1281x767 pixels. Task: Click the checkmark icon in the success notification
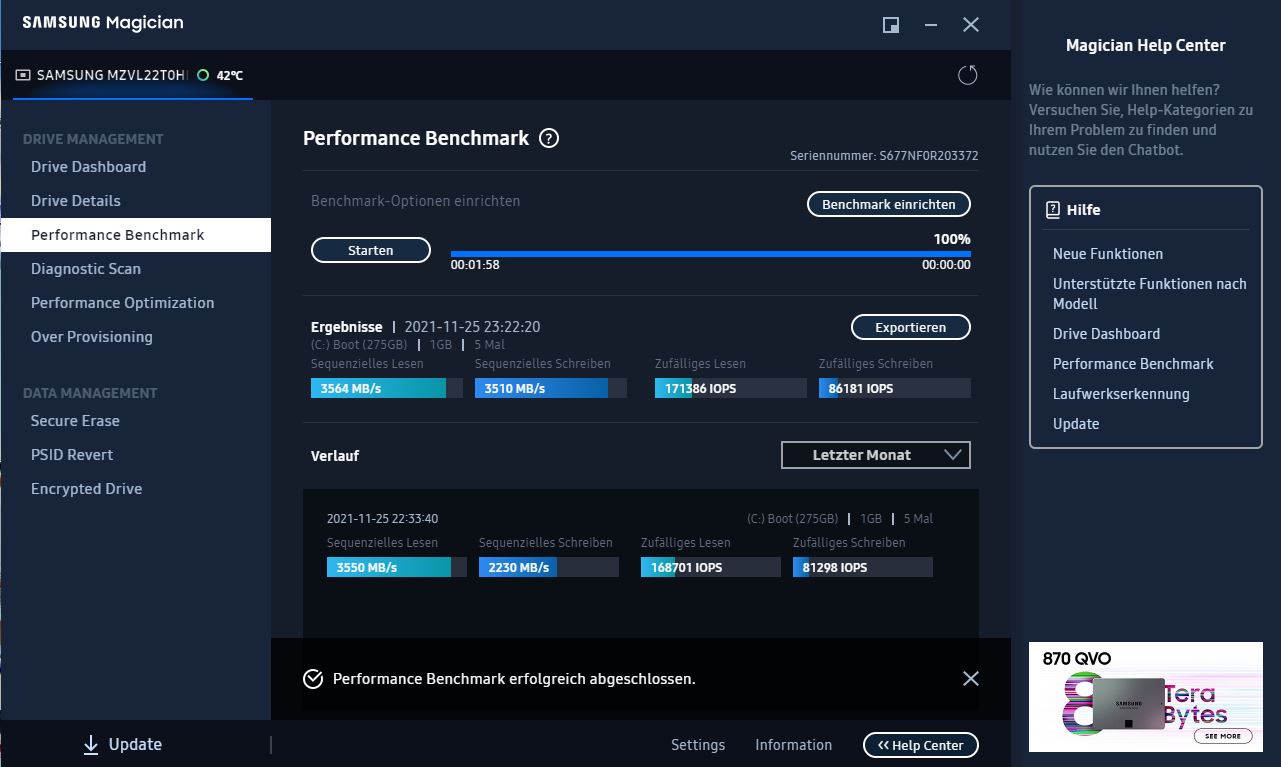coord(313,679)
